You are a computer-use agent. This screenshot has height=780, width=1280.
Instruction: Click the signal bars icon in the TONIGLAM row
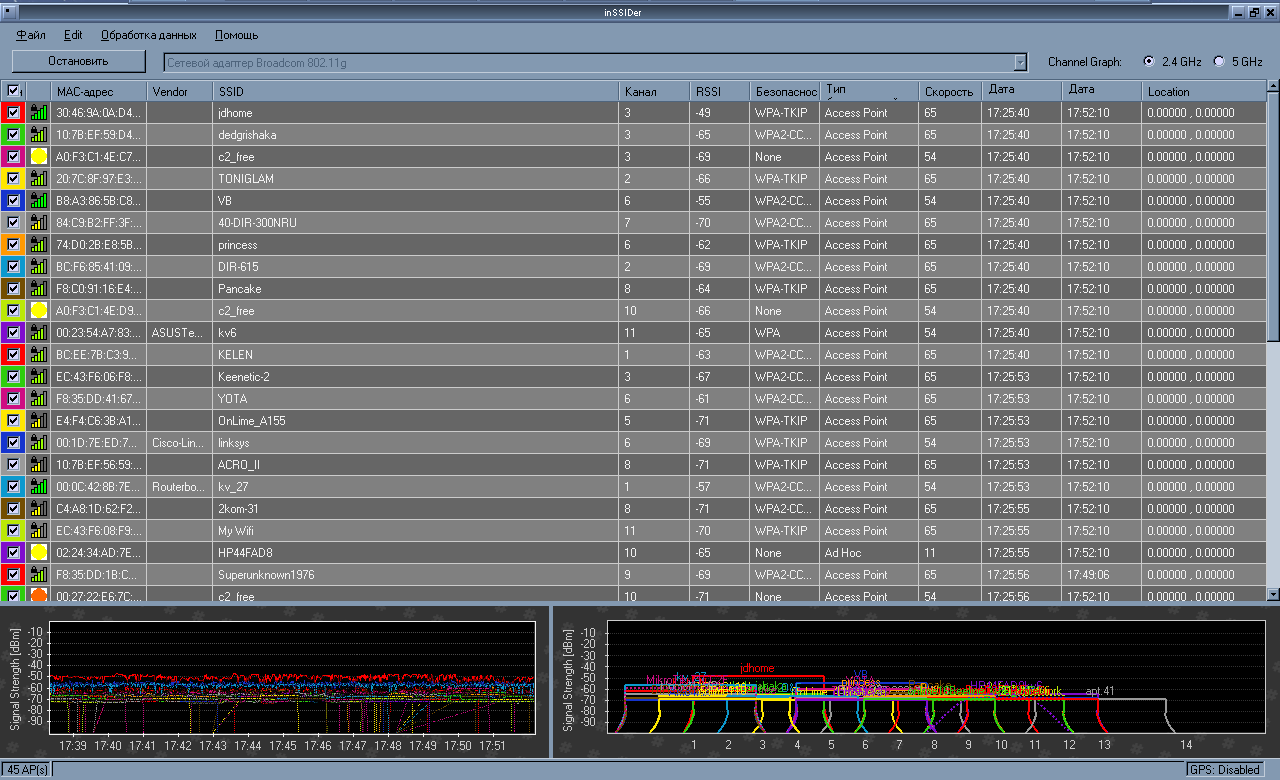pos(39,179)
